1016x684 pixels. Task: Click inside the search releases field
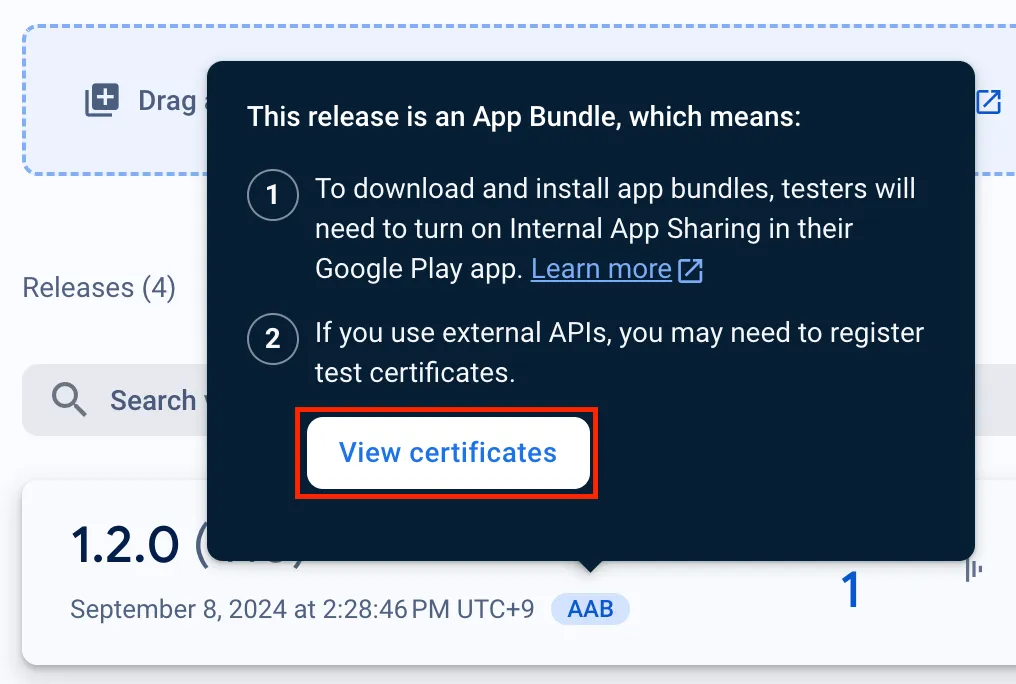tap(150, 399)
